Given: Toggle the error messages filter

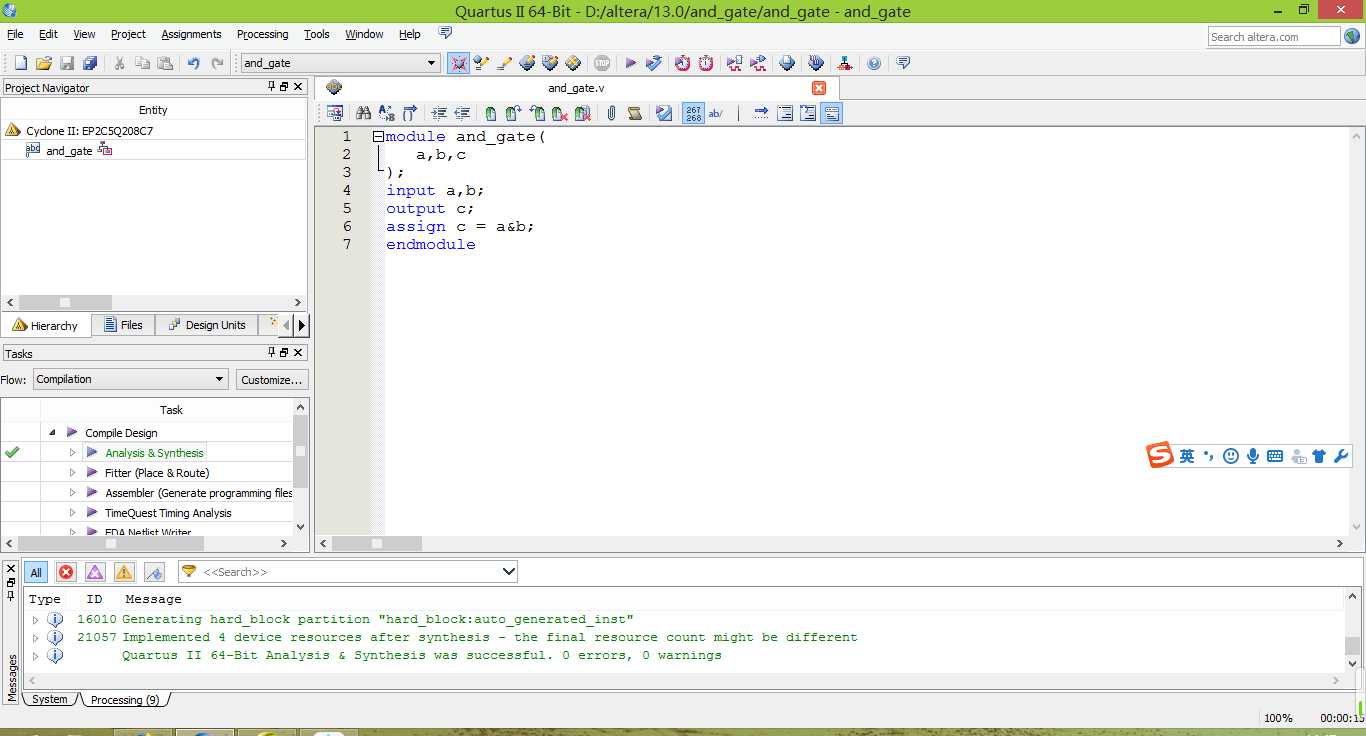Looking at the screenshot, I should (66, 572).
